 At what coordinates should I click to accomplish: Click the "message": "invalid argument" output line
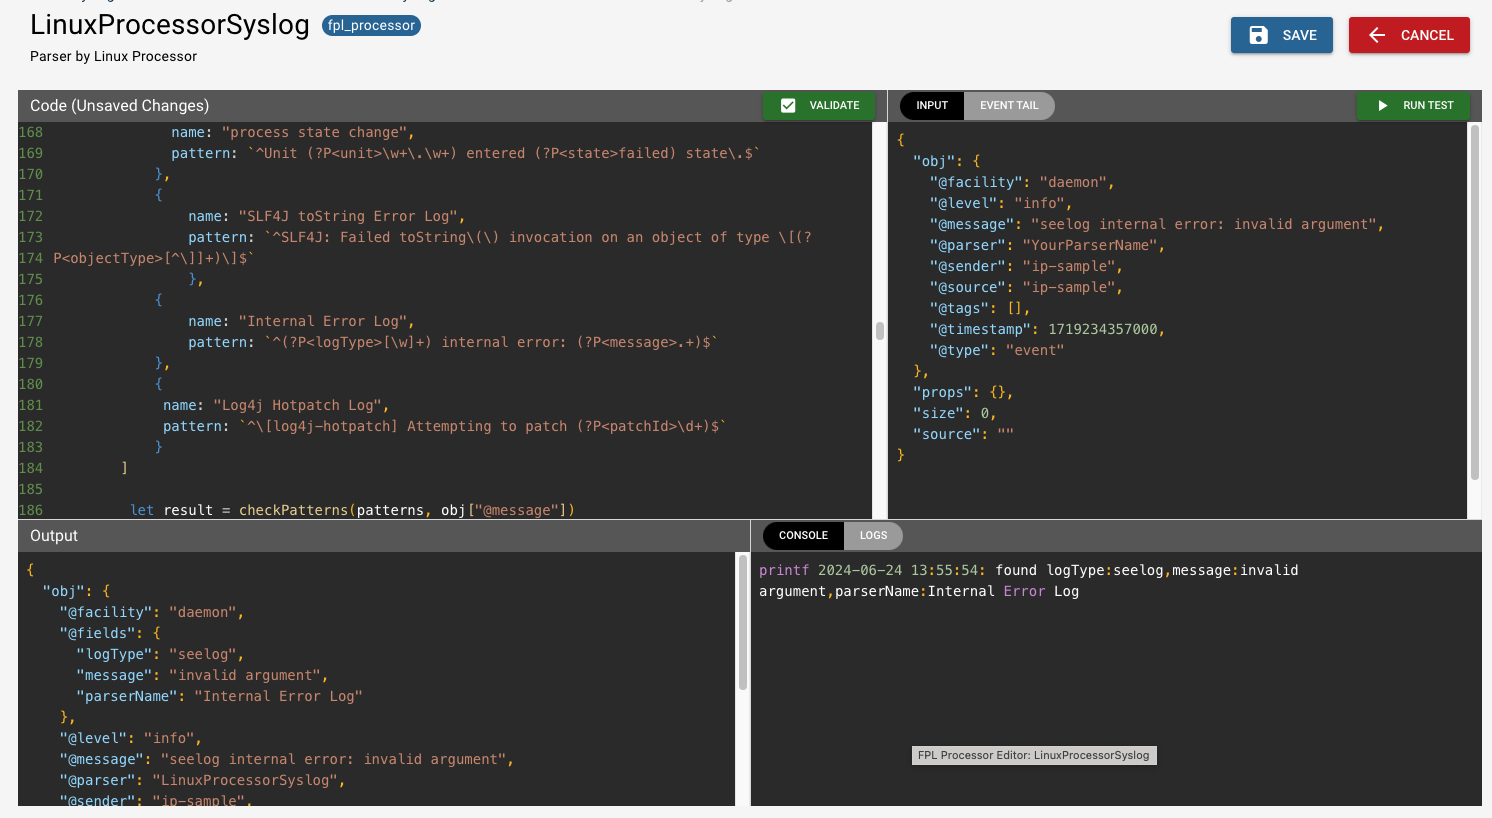click(202, 675)
